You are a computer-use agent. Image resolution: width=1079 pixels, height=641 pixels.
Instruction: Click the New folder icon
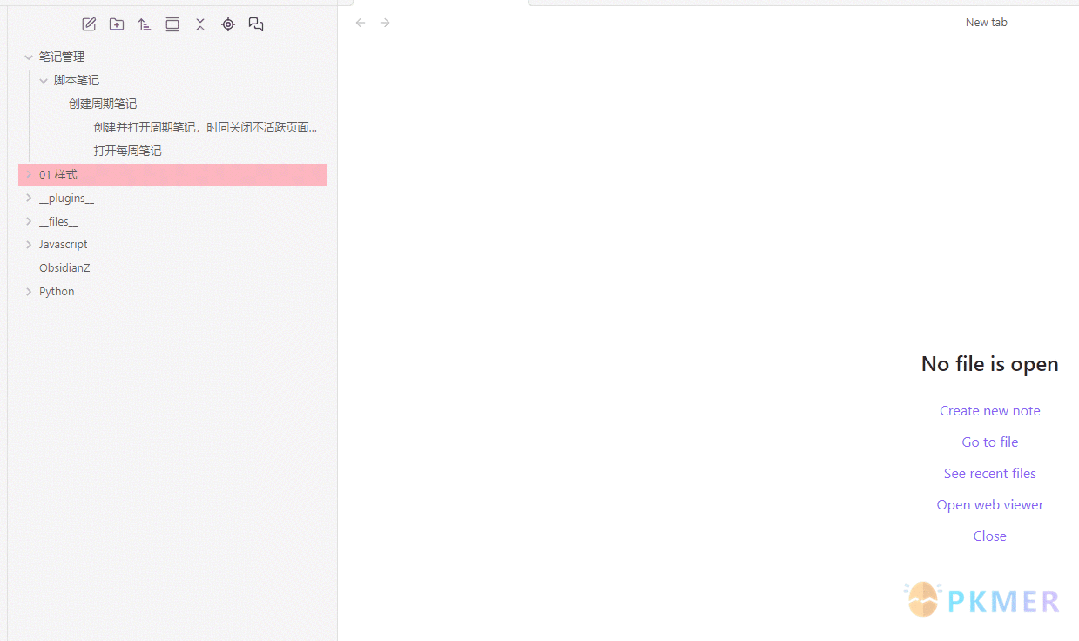pyautogui.click(x=117, y=24)
